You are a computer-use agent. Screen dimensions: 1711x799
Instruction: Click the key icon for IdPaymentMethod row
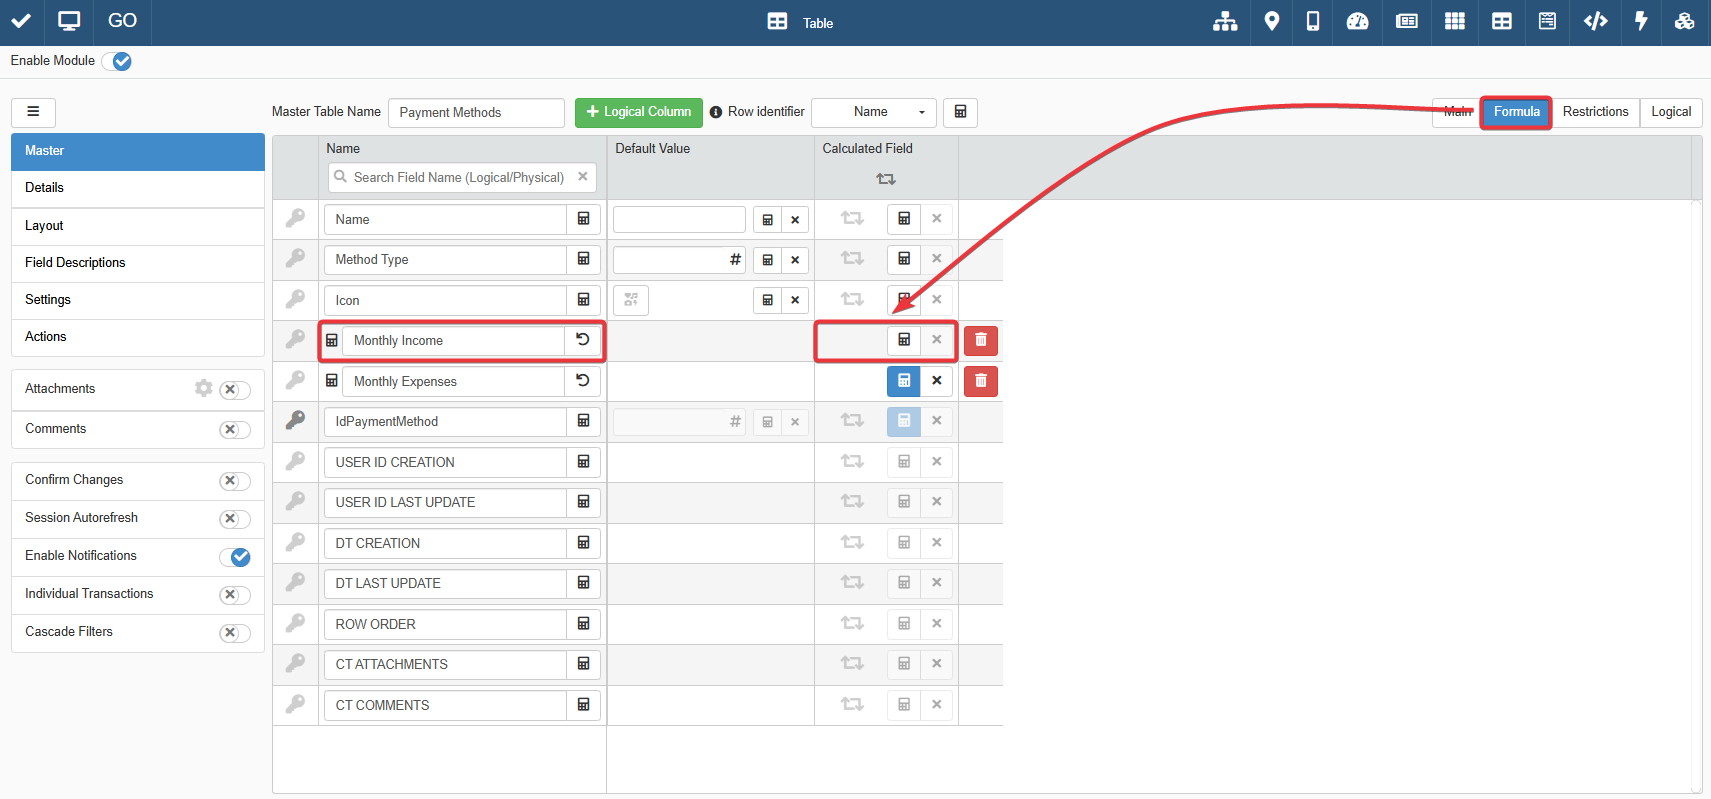[296, 421]
